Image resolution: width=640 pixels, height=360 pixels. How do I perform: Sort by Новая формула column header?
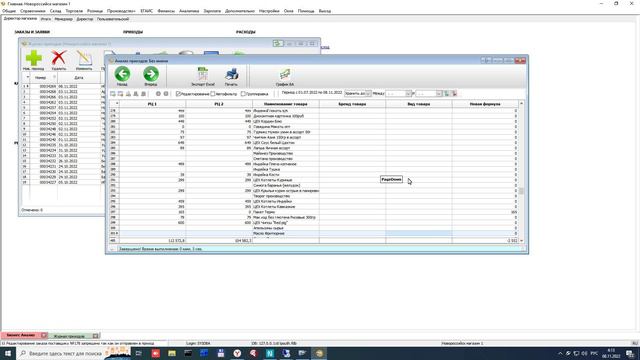(485, 104)
